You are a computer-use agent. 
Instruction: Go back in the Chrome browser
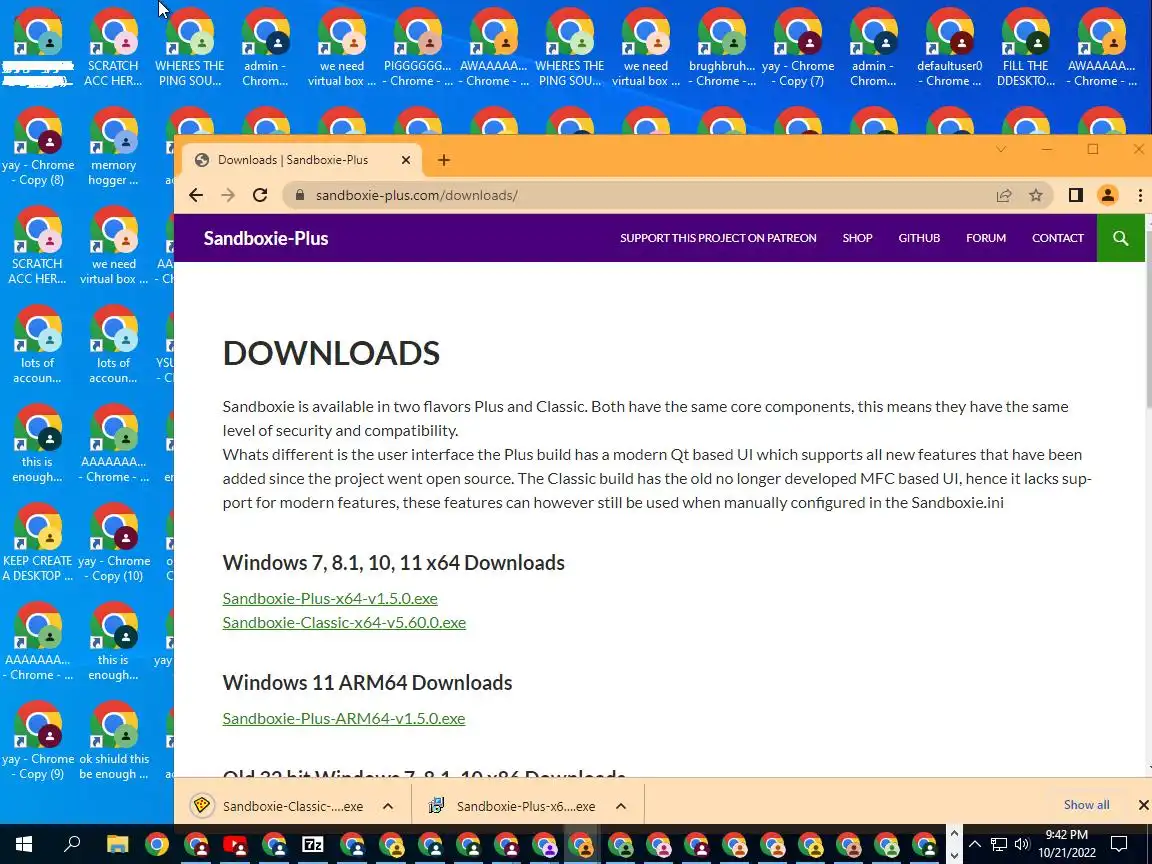coord(195,195)
